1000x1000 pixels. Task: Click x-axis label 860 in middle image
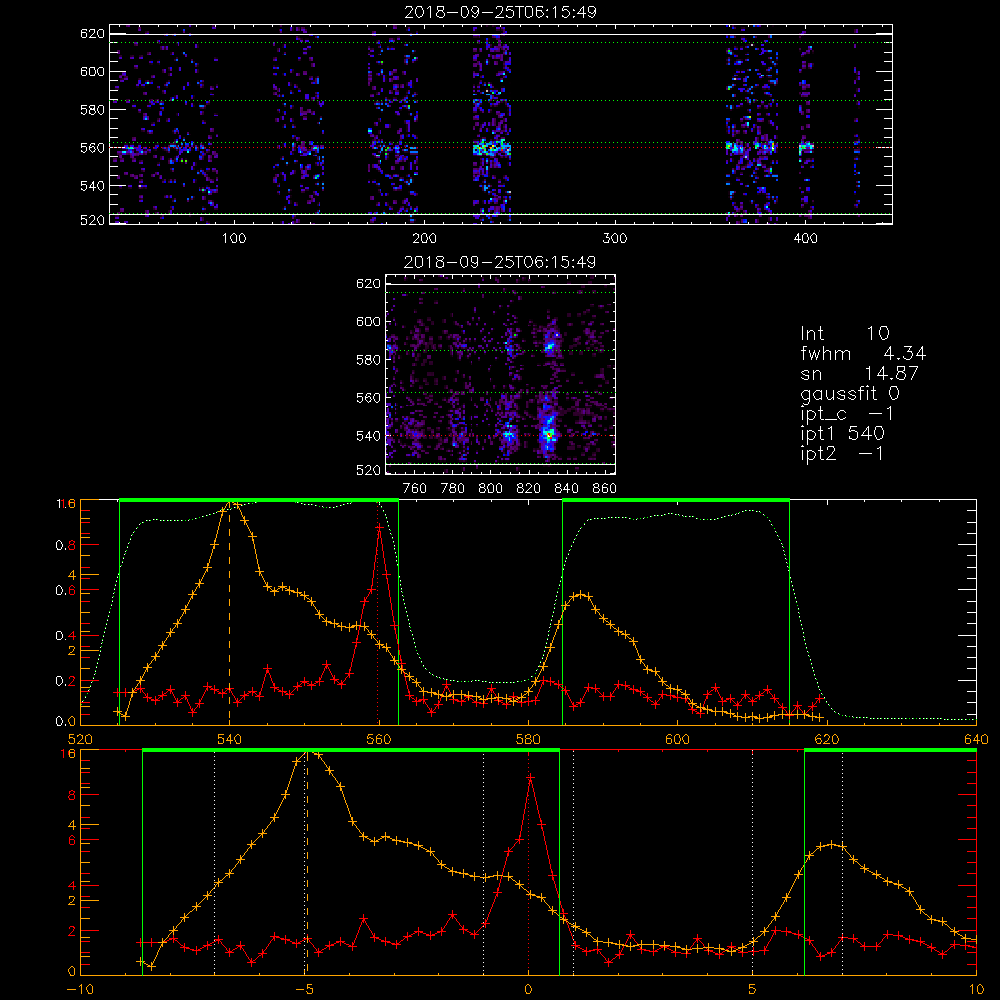coord(605,489)
